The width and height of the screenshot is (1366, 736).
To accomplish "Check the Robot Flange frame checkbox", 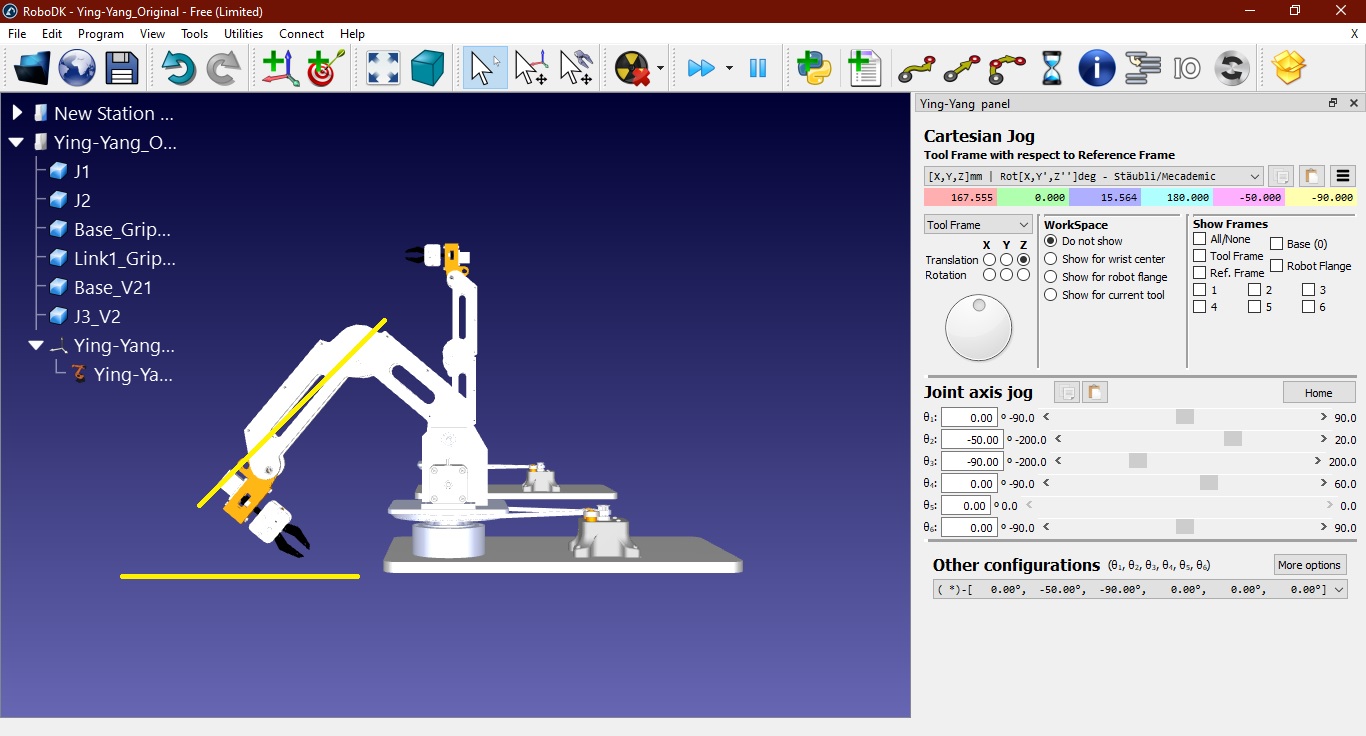I will (x=1277, y=266).
